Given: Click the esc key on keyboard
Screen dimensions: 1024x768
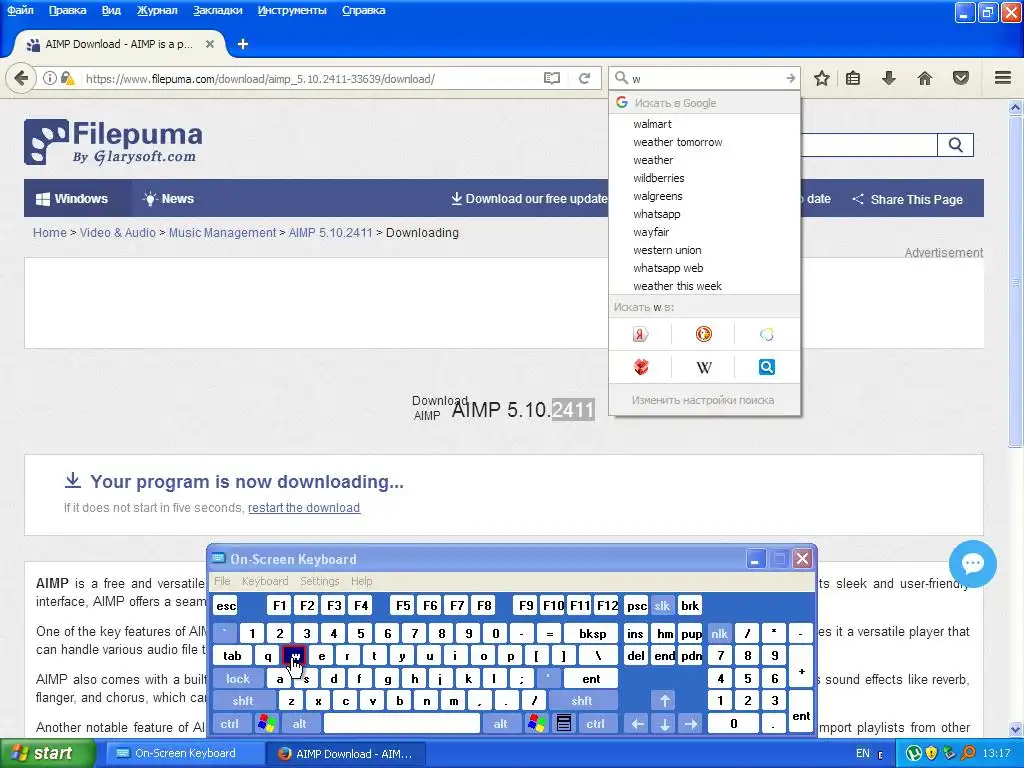Looking at the screenshot, I should pos(226,605).
